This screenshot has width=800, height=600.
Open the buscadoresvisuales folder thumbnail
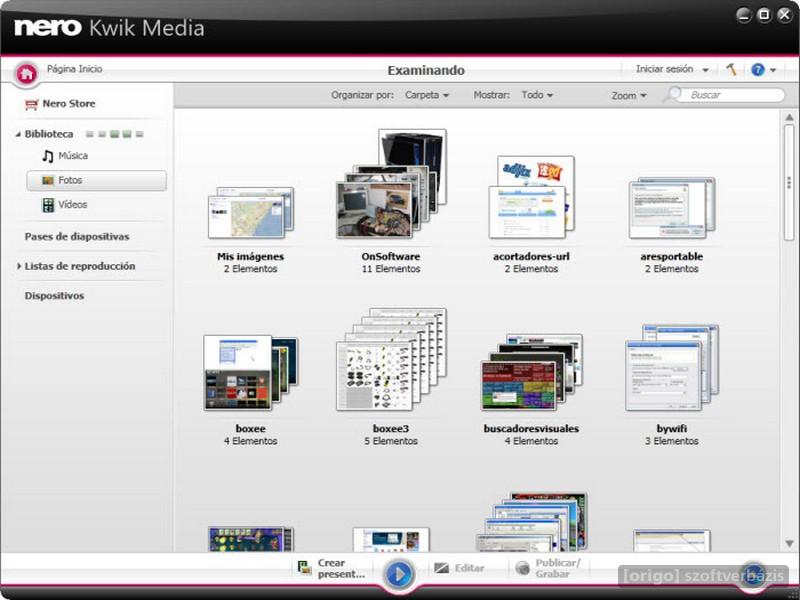[531, 372]
